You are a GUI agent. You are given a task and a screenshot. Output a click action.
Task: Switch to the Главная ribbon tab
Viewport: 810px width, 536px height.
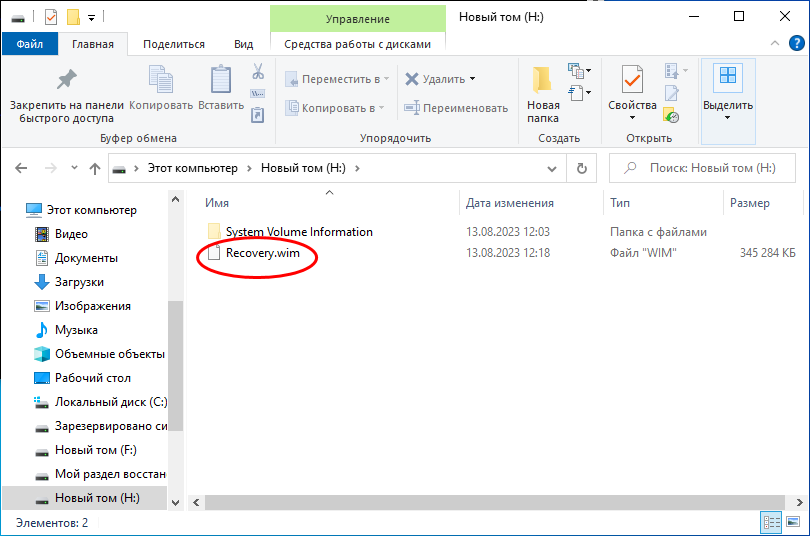93,44
